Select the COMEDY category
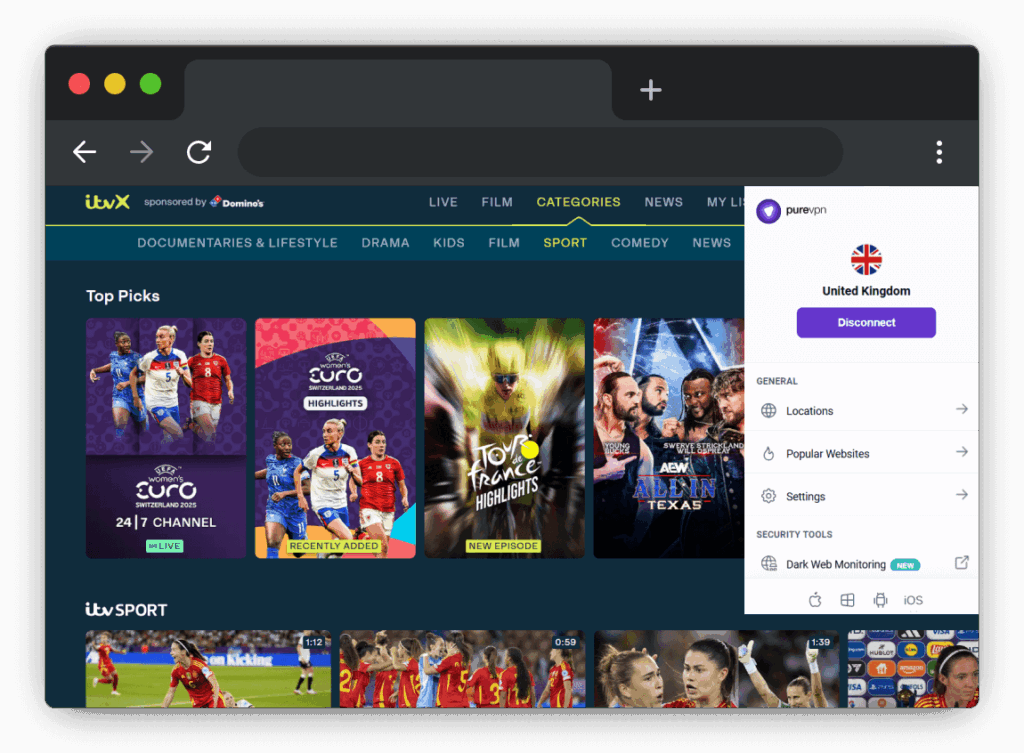1024x753 pixels. tap(640, 243)
